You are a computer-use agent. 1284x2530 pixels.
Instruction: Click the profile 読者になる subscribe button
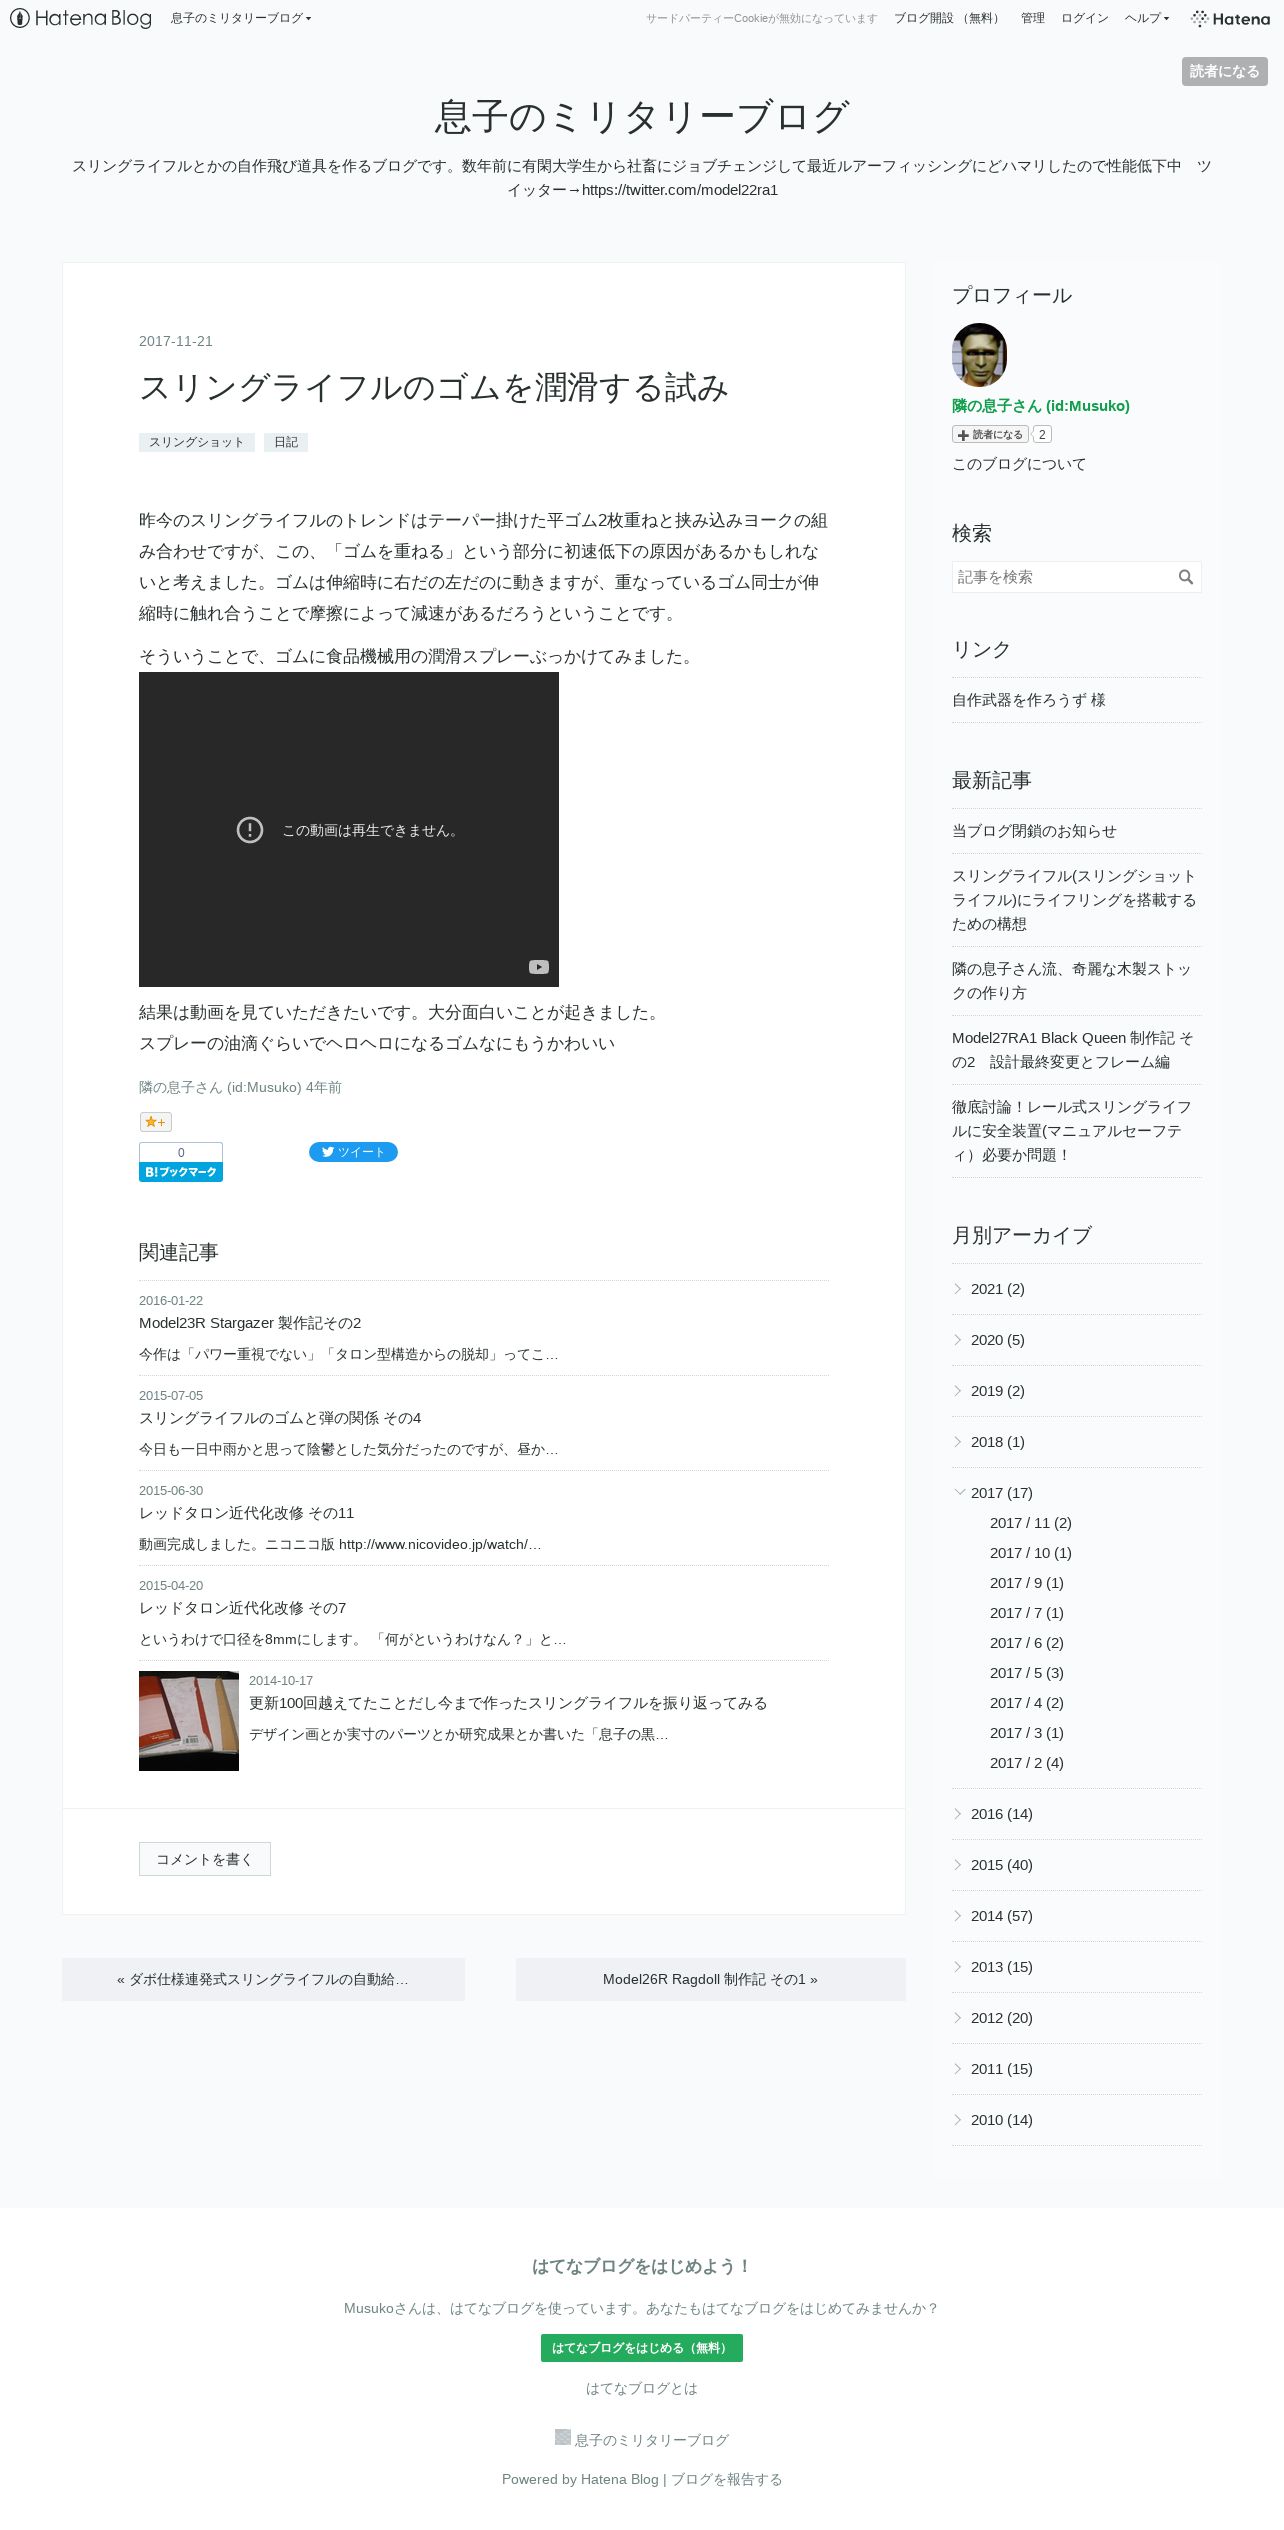point(990,434)
